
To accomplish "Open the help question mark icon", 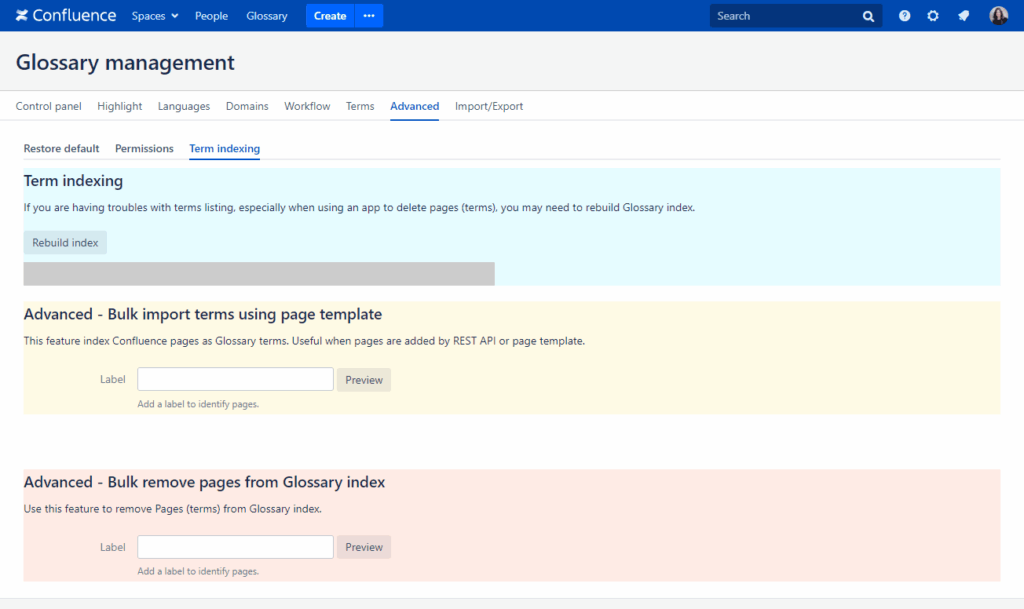I will (904, 16).
